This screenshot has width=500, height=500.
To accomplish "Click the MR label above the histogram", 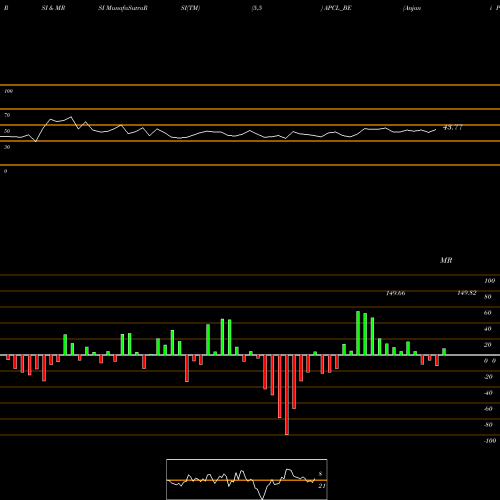I will click(446, 260).
